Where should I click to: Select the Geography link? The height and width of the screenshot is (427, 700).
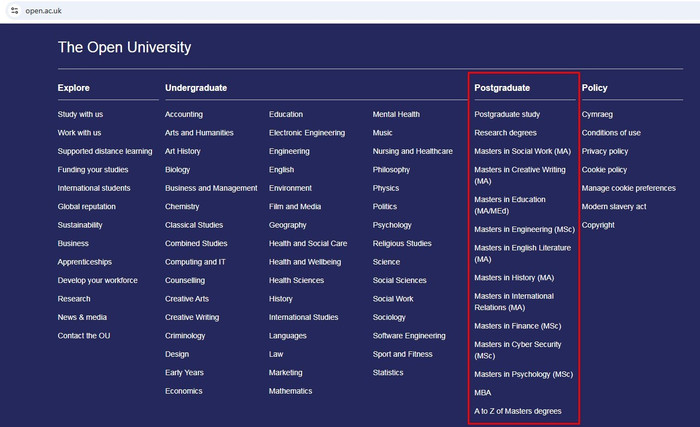(x=288, y=225)
